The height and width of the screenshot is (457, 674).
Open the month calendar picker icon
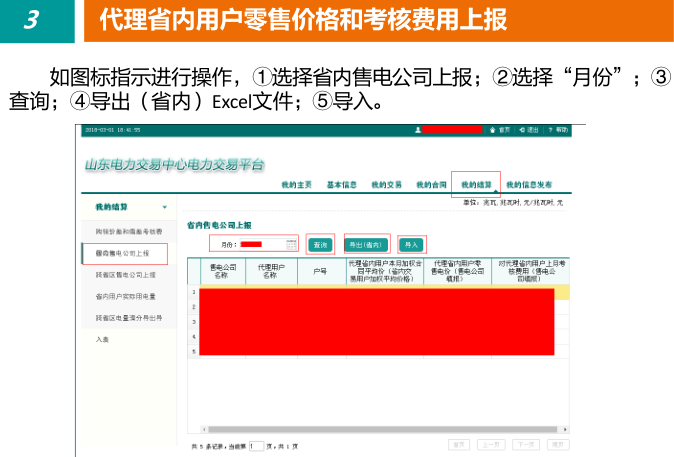point(292,244)
